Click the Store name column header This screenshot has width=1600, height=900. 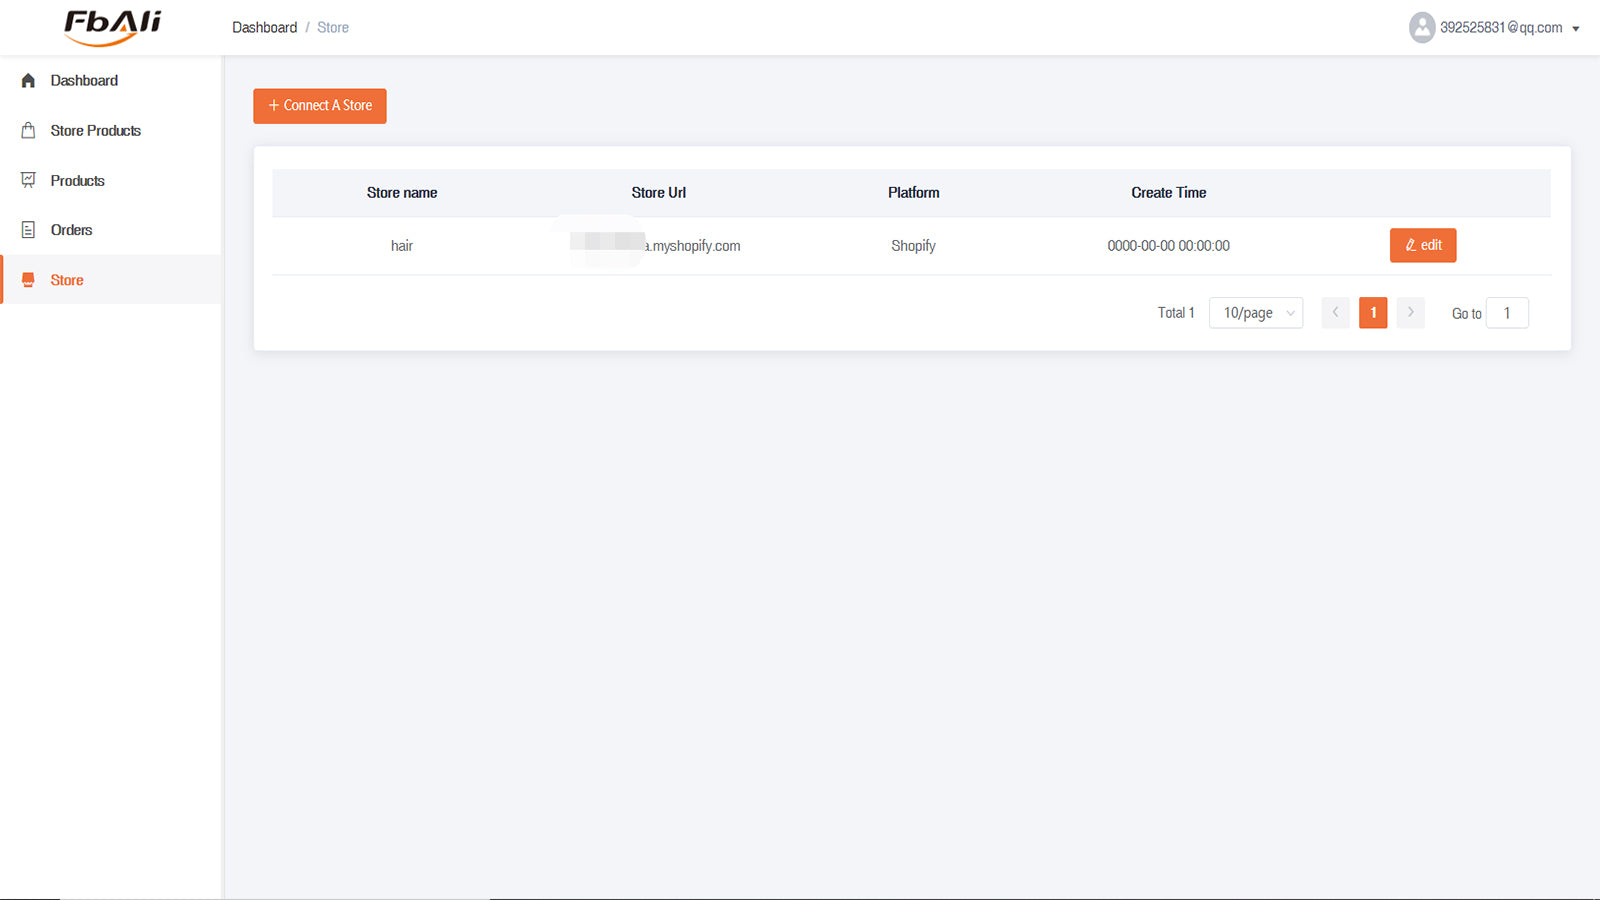point(402,193)
